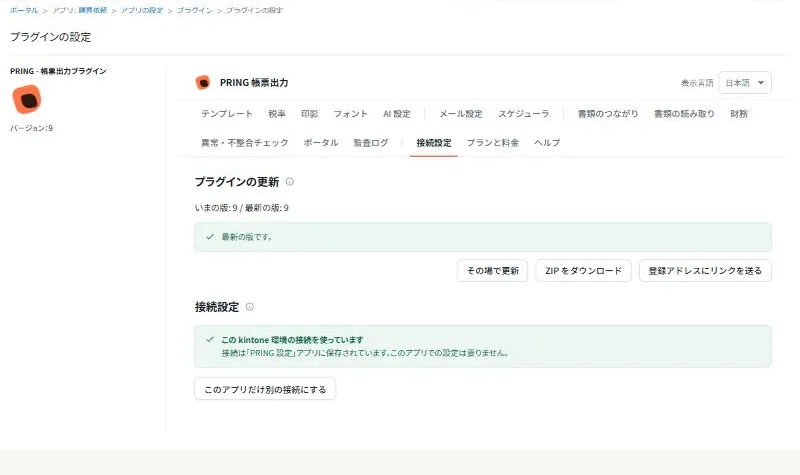Viewport: 800px width, 475px height.
Task: Open the プラグイン breadcrumb link
Action: pyautogui.click(x=194, y=10)
